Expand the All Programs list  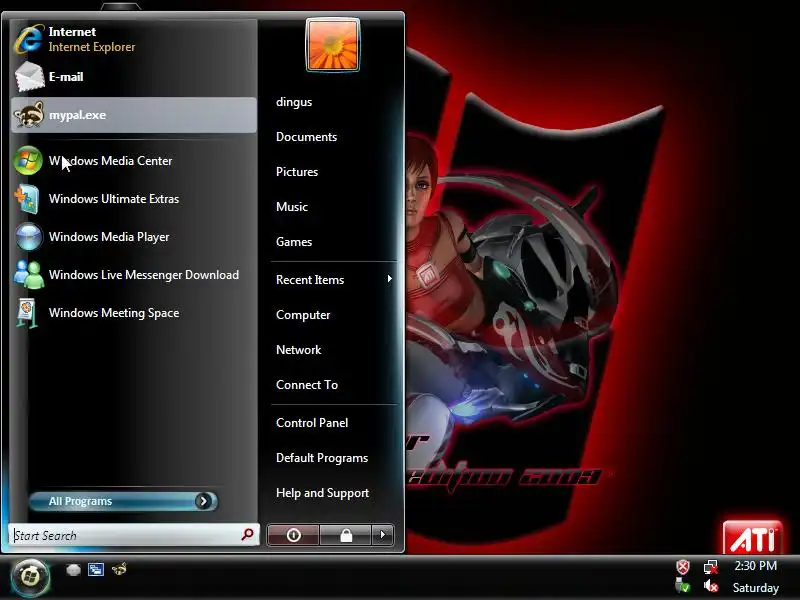click(x=123, y=501)
